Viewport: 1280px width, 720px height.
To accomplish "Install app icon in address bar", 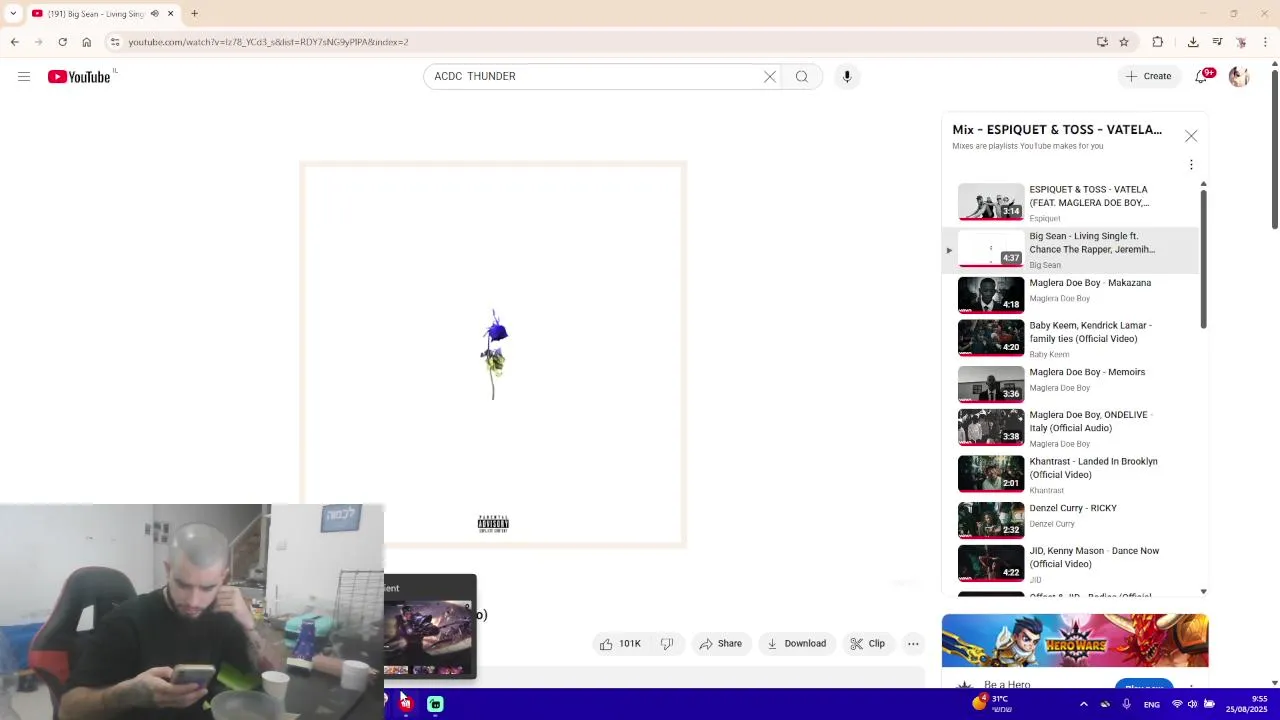I will pos(1102,42).
